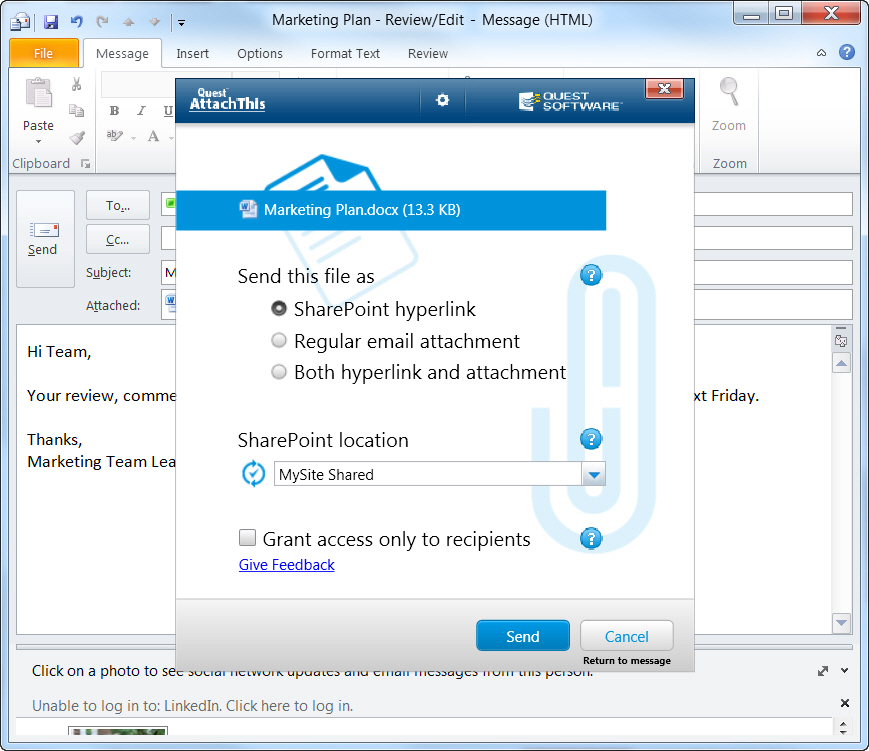This screenshot has height=751, width=869.
Task: Click the Word icon beside Marketing Plan.docx
Action: [248, 210]
